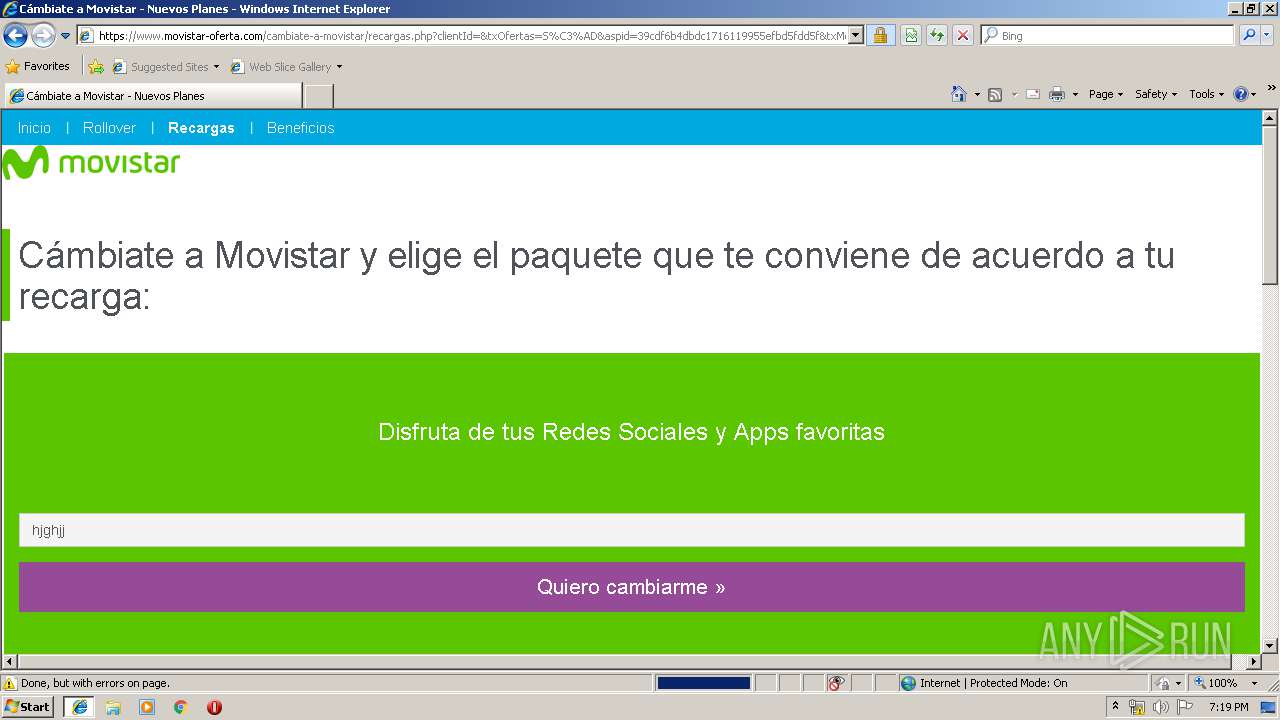Open Suggested Sites dropdown
1280x720 pixels.
click(166, 67)
